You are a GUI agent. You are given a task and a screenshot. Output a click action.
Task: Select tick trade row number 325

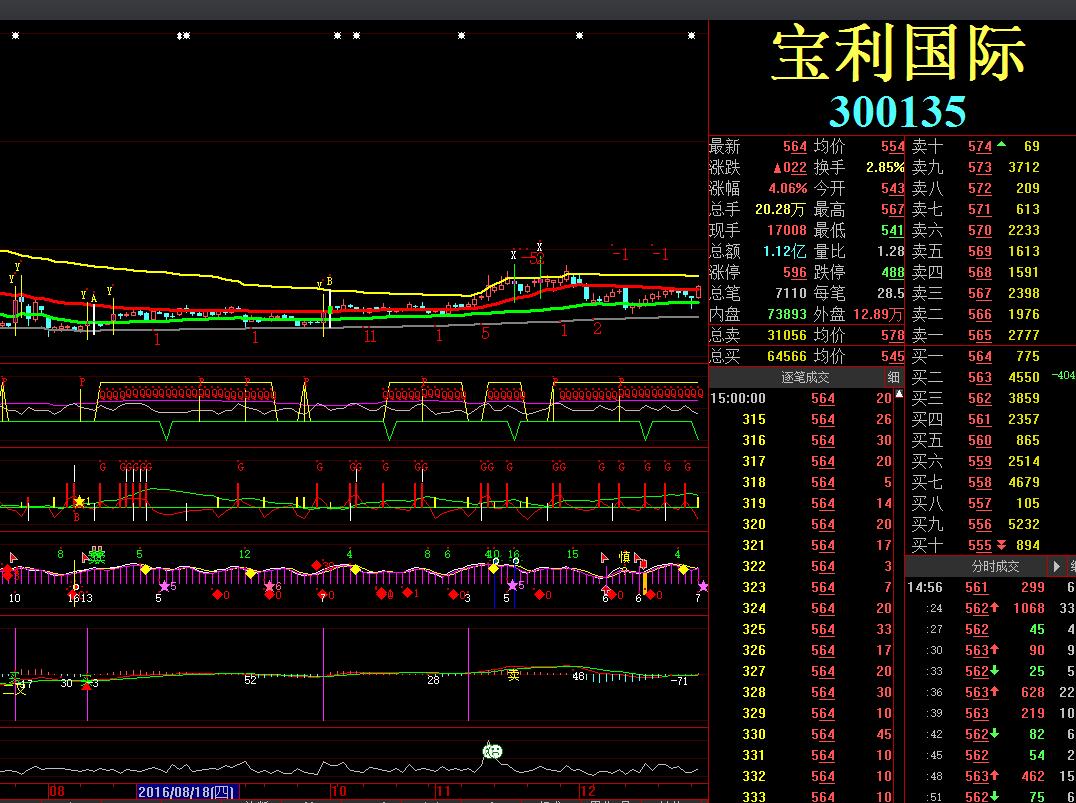(802, 629)
